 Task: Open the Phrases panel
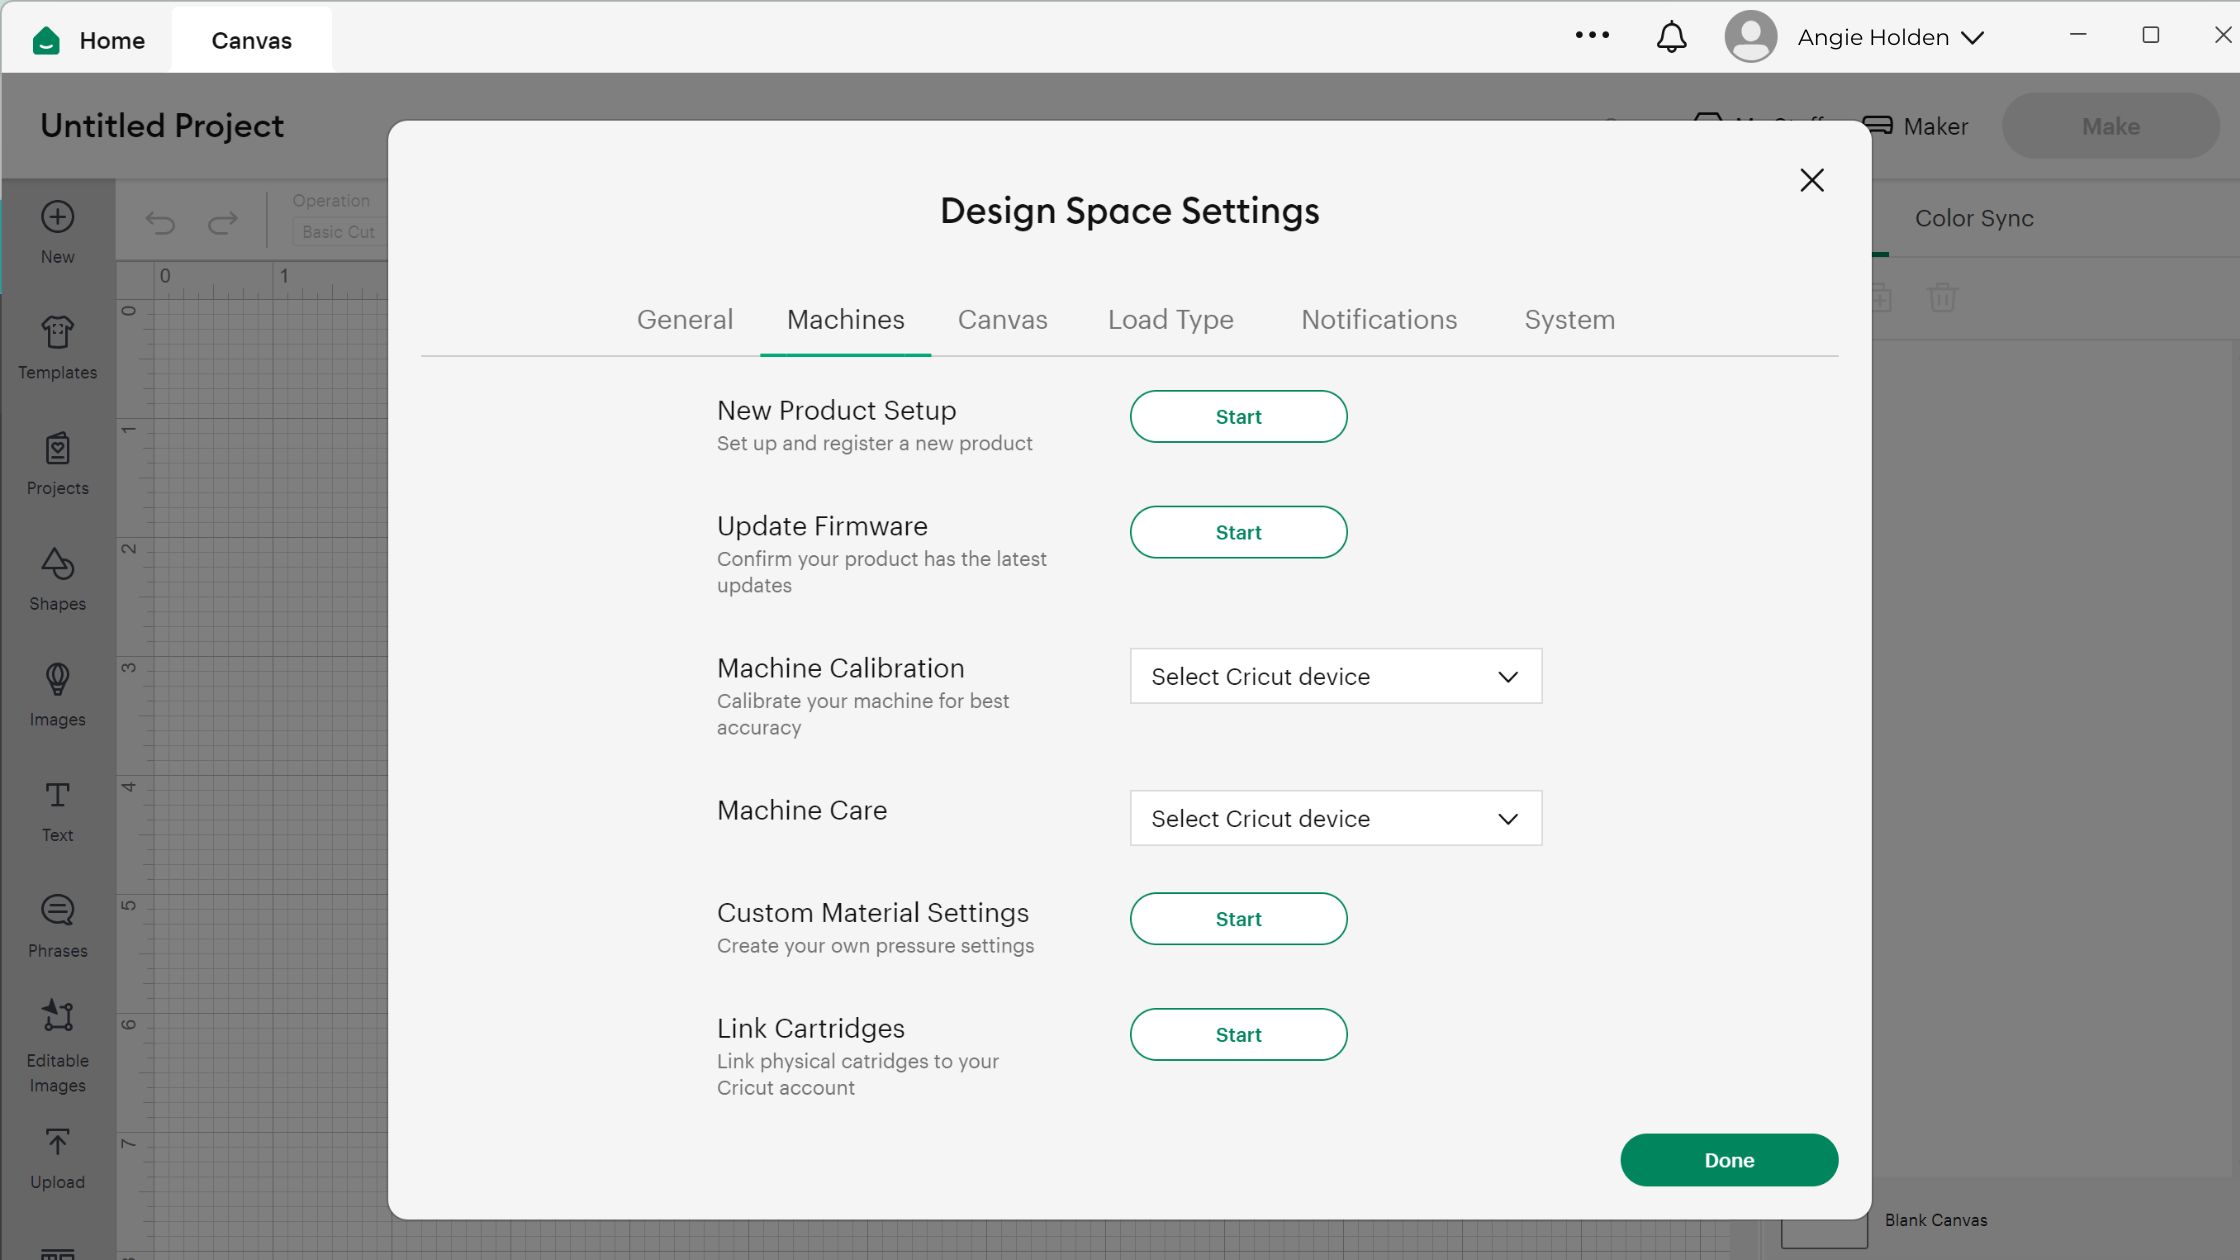pyautogui.click(x=56, y=925)
